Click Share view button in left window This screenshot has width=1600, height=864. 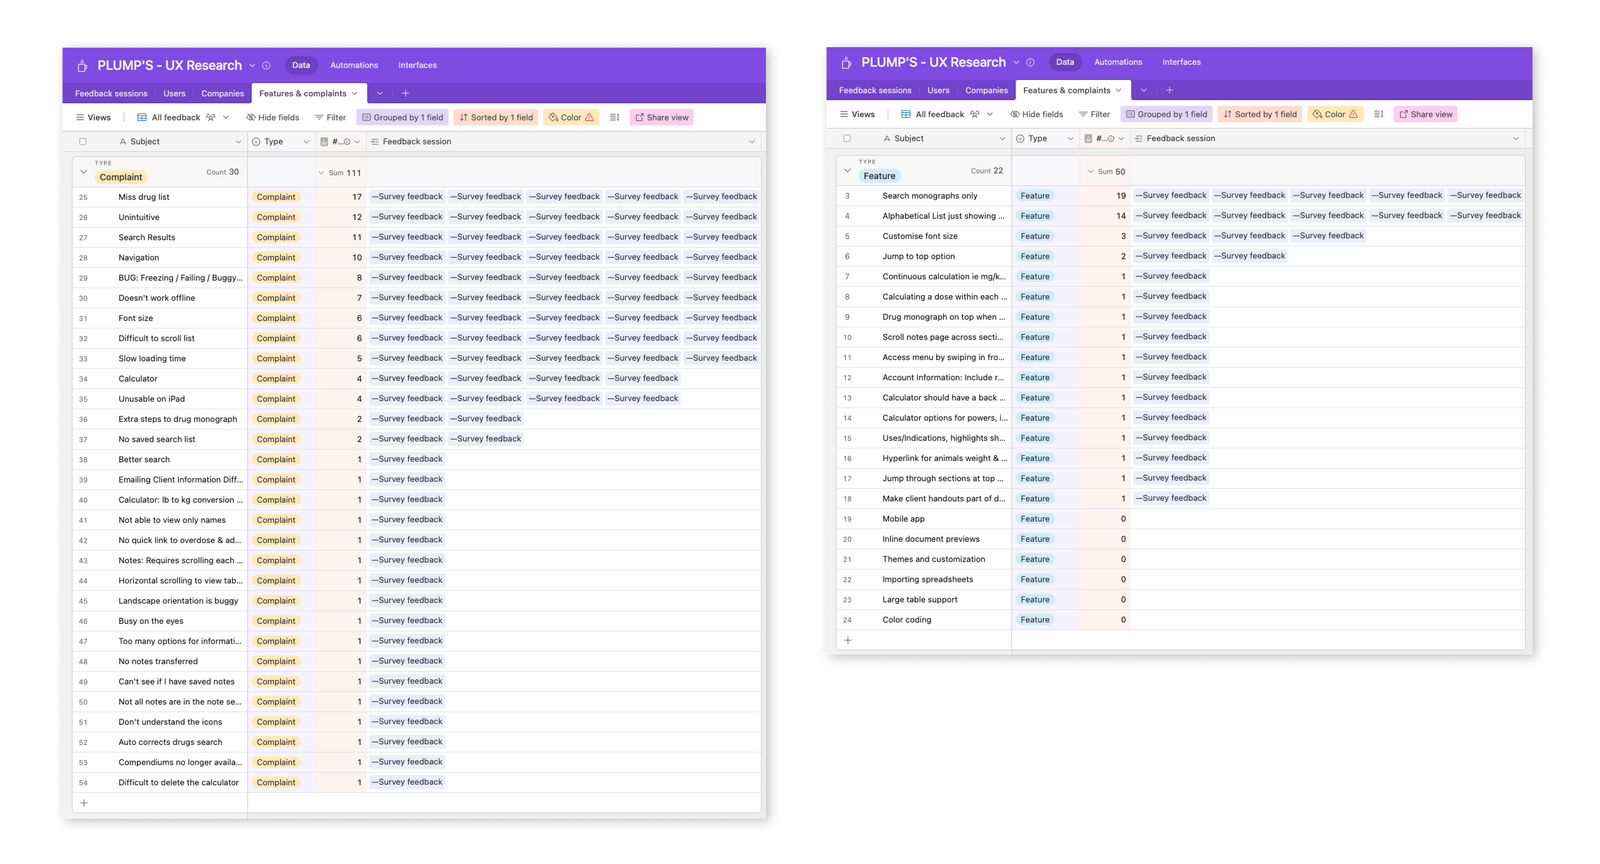(x=662, y=117)
